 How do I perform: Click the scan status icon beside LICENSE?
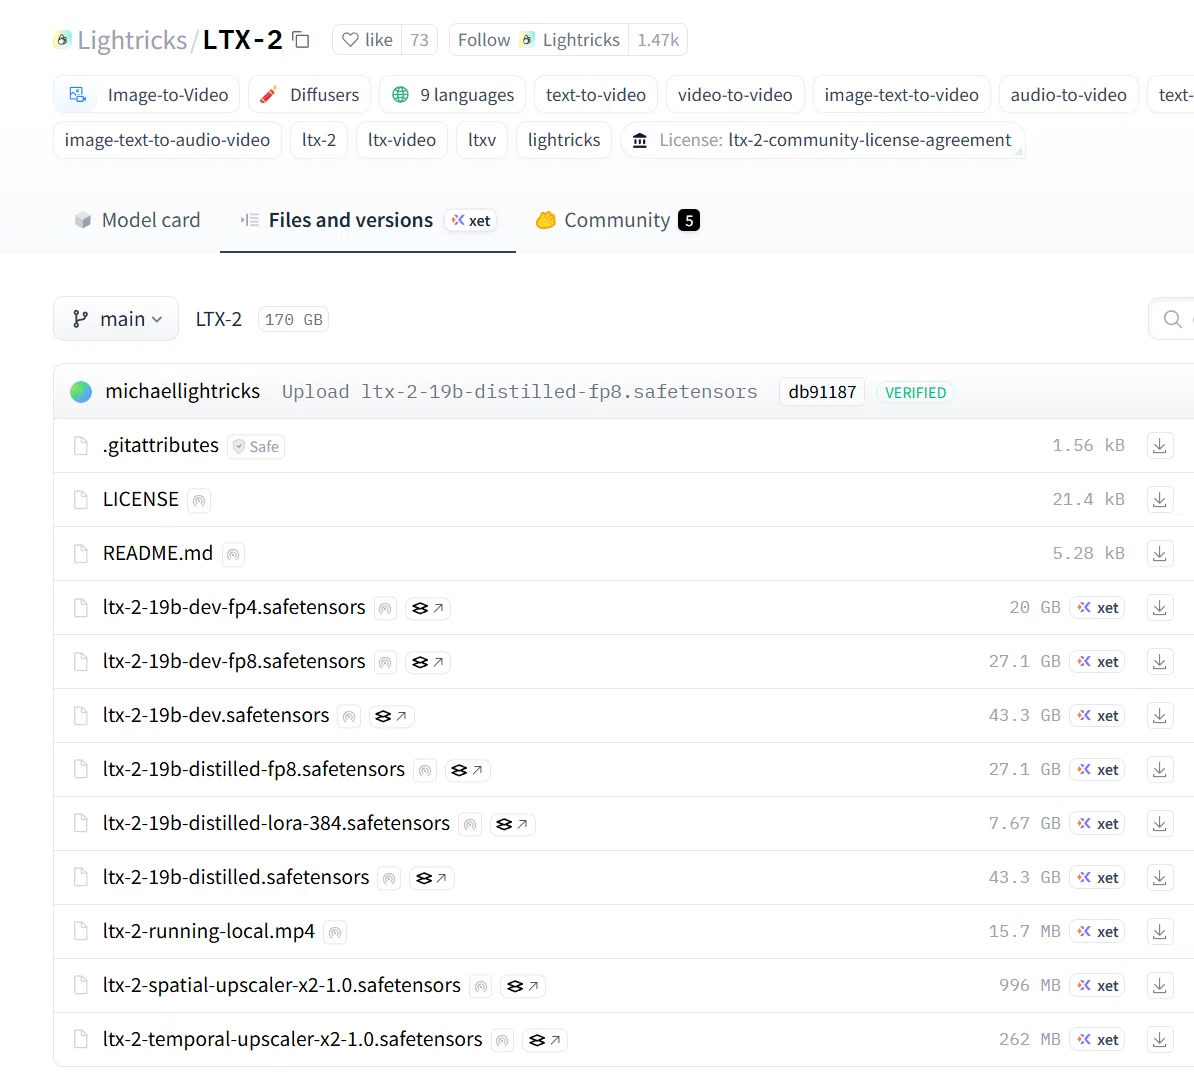(x=199, y=500)
